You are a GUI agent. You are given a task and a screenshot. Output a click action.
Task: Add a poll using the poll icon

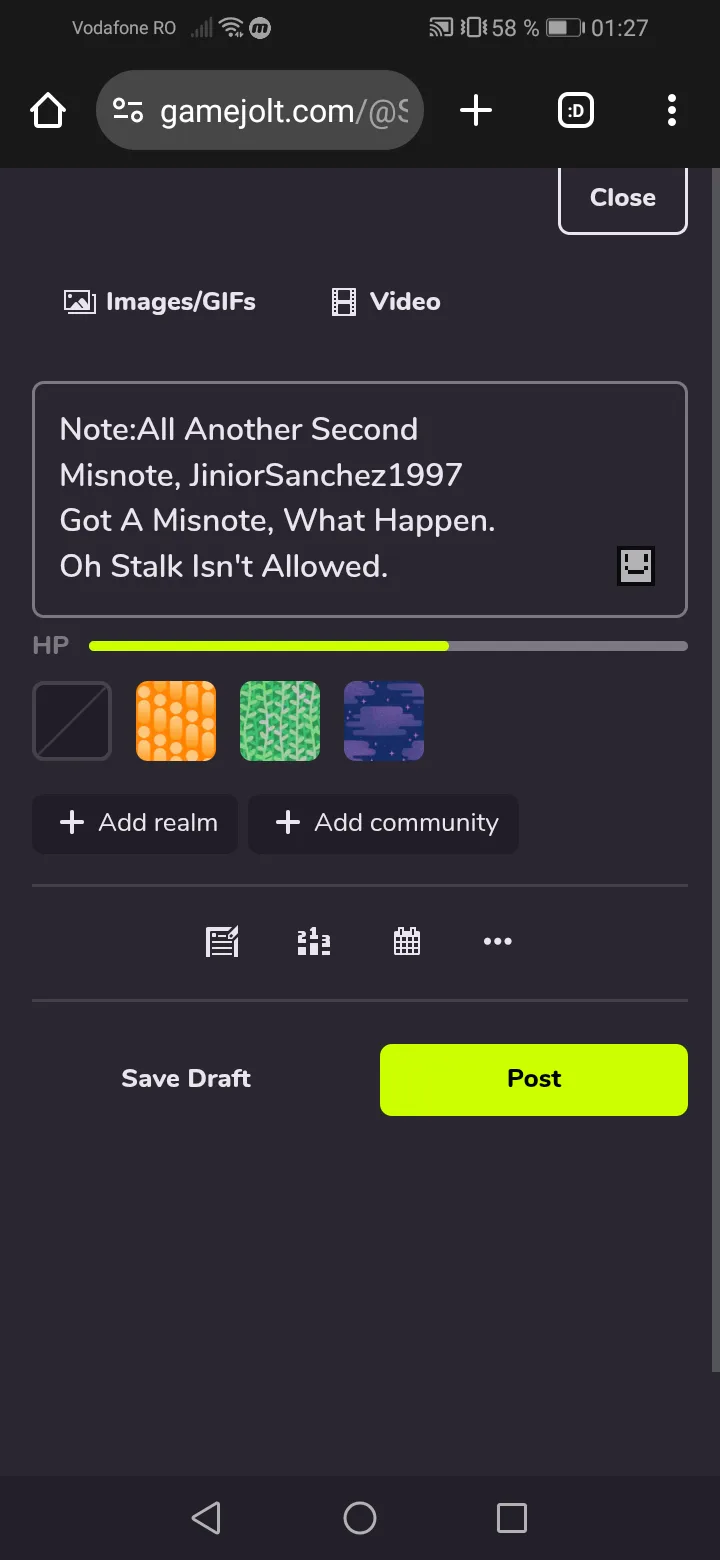coord(314,942)
